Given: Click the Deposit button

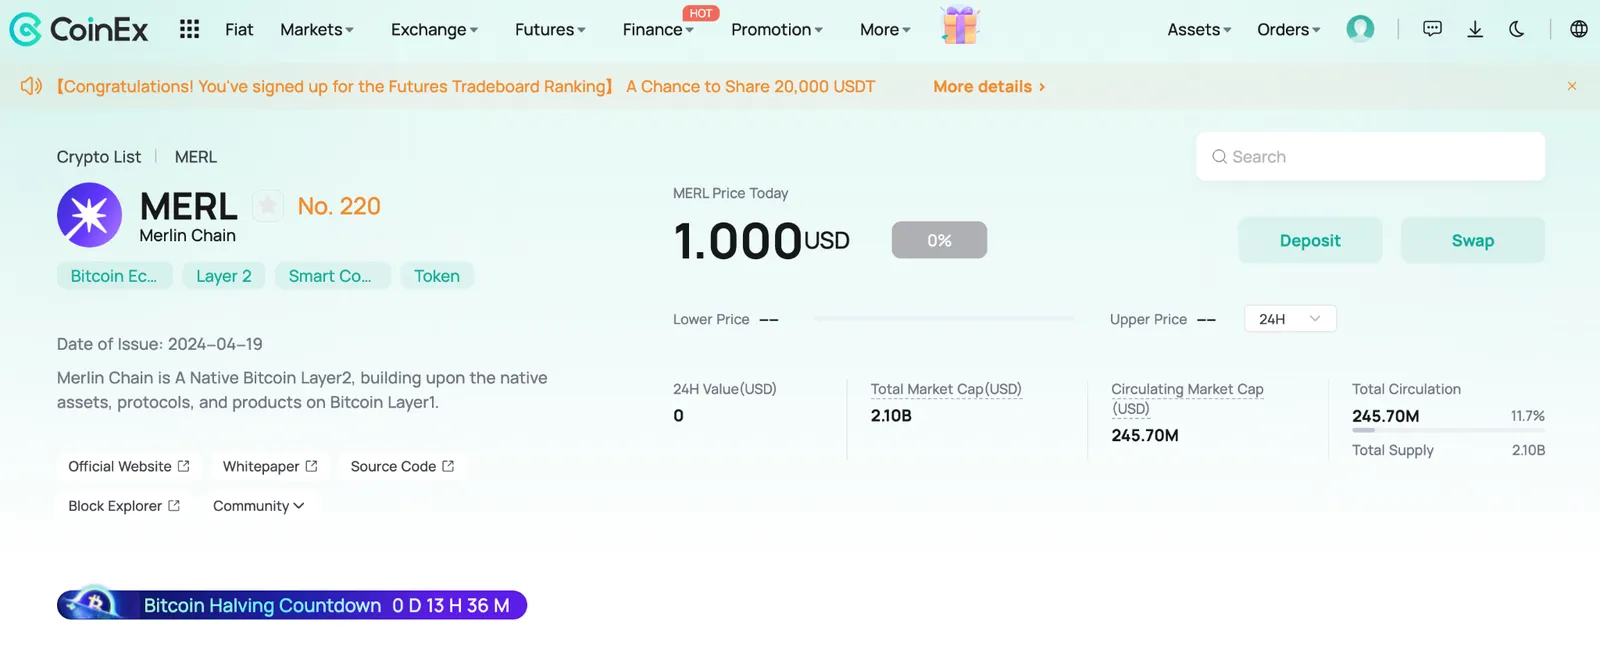Looking at the screenshot, I should [x=1310, y=240].
